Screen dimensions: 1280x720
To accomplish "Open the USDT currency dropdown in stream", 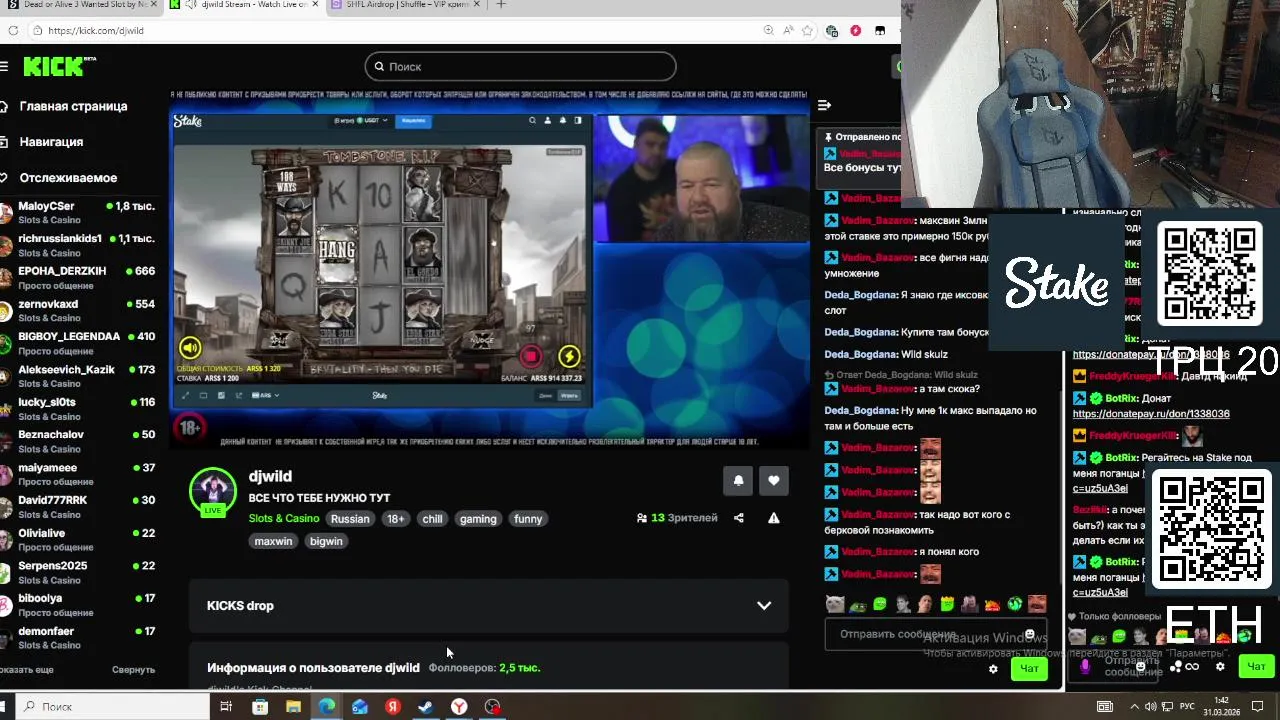I will point(362,121).
